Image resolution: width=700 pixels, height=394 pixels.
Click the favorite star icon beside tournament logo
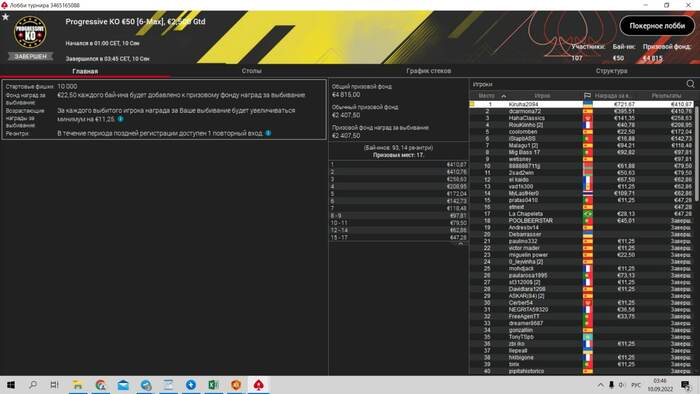(5, 17)
